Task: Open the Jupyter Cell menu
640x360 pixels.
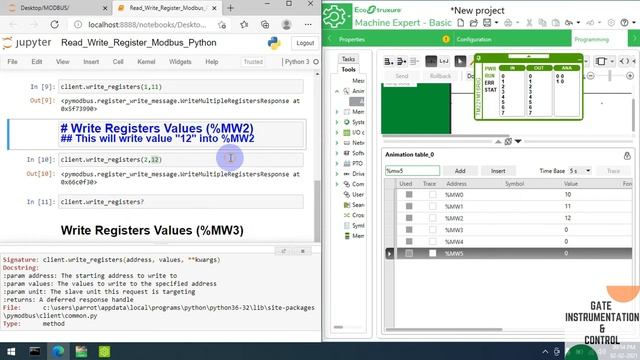Action: click(x=118, y=62)
